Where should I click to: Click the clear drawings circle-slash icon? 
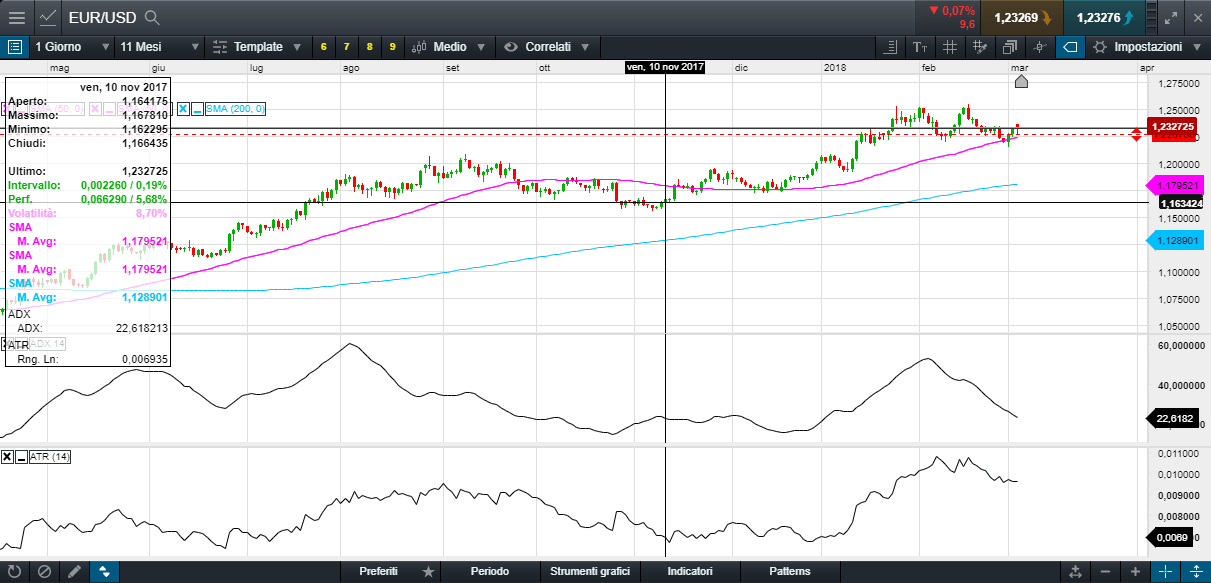coord(44,572)
